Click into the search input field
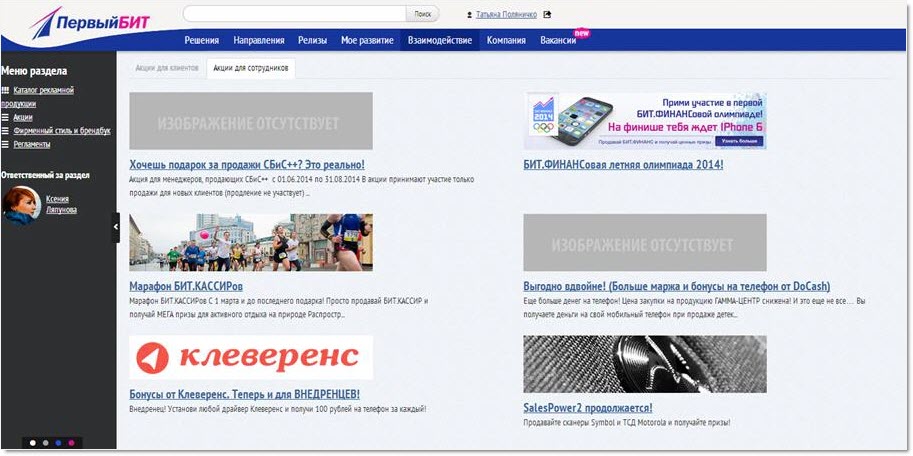 295,14
